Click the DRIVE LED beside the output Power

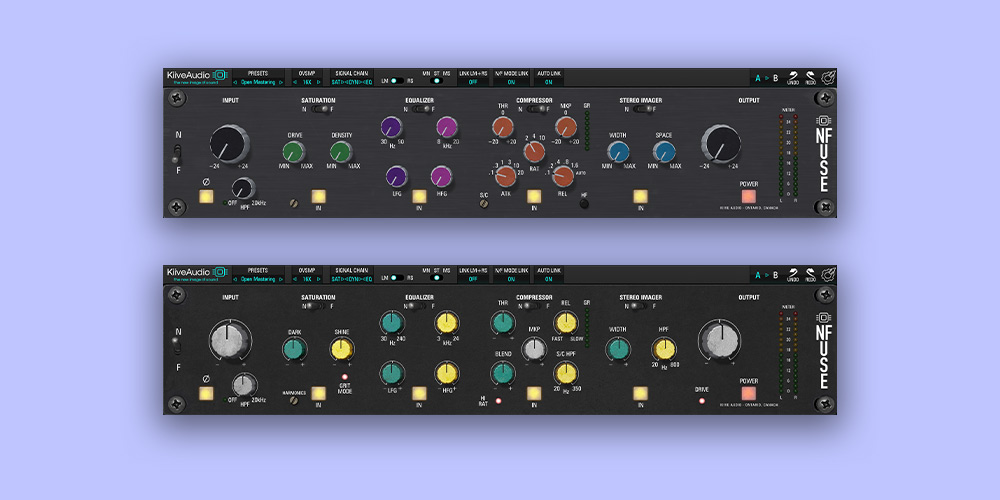click(702, 401)
